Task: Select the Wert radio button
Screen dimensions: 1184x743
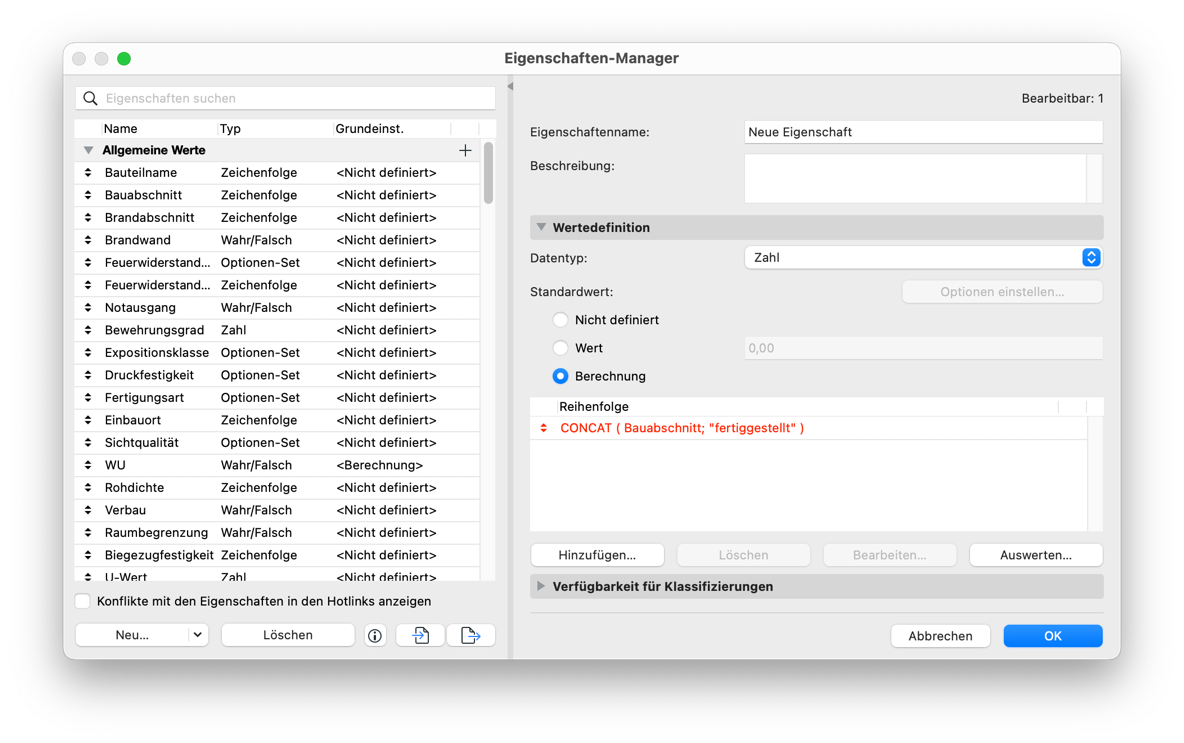Action: pyautogui.click(x=560, y=348)
